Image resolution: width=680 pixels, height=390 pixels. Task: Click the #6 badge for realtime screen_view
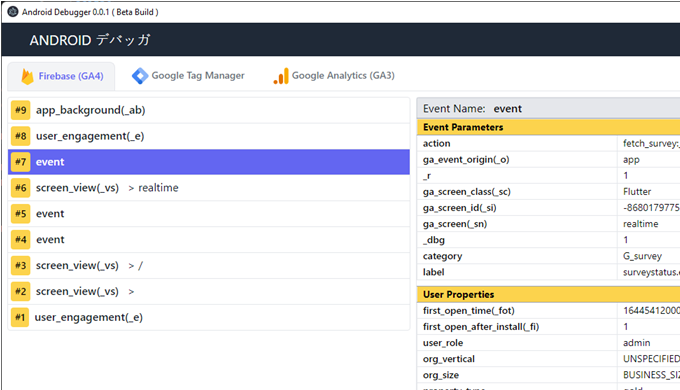coord(20,188)
